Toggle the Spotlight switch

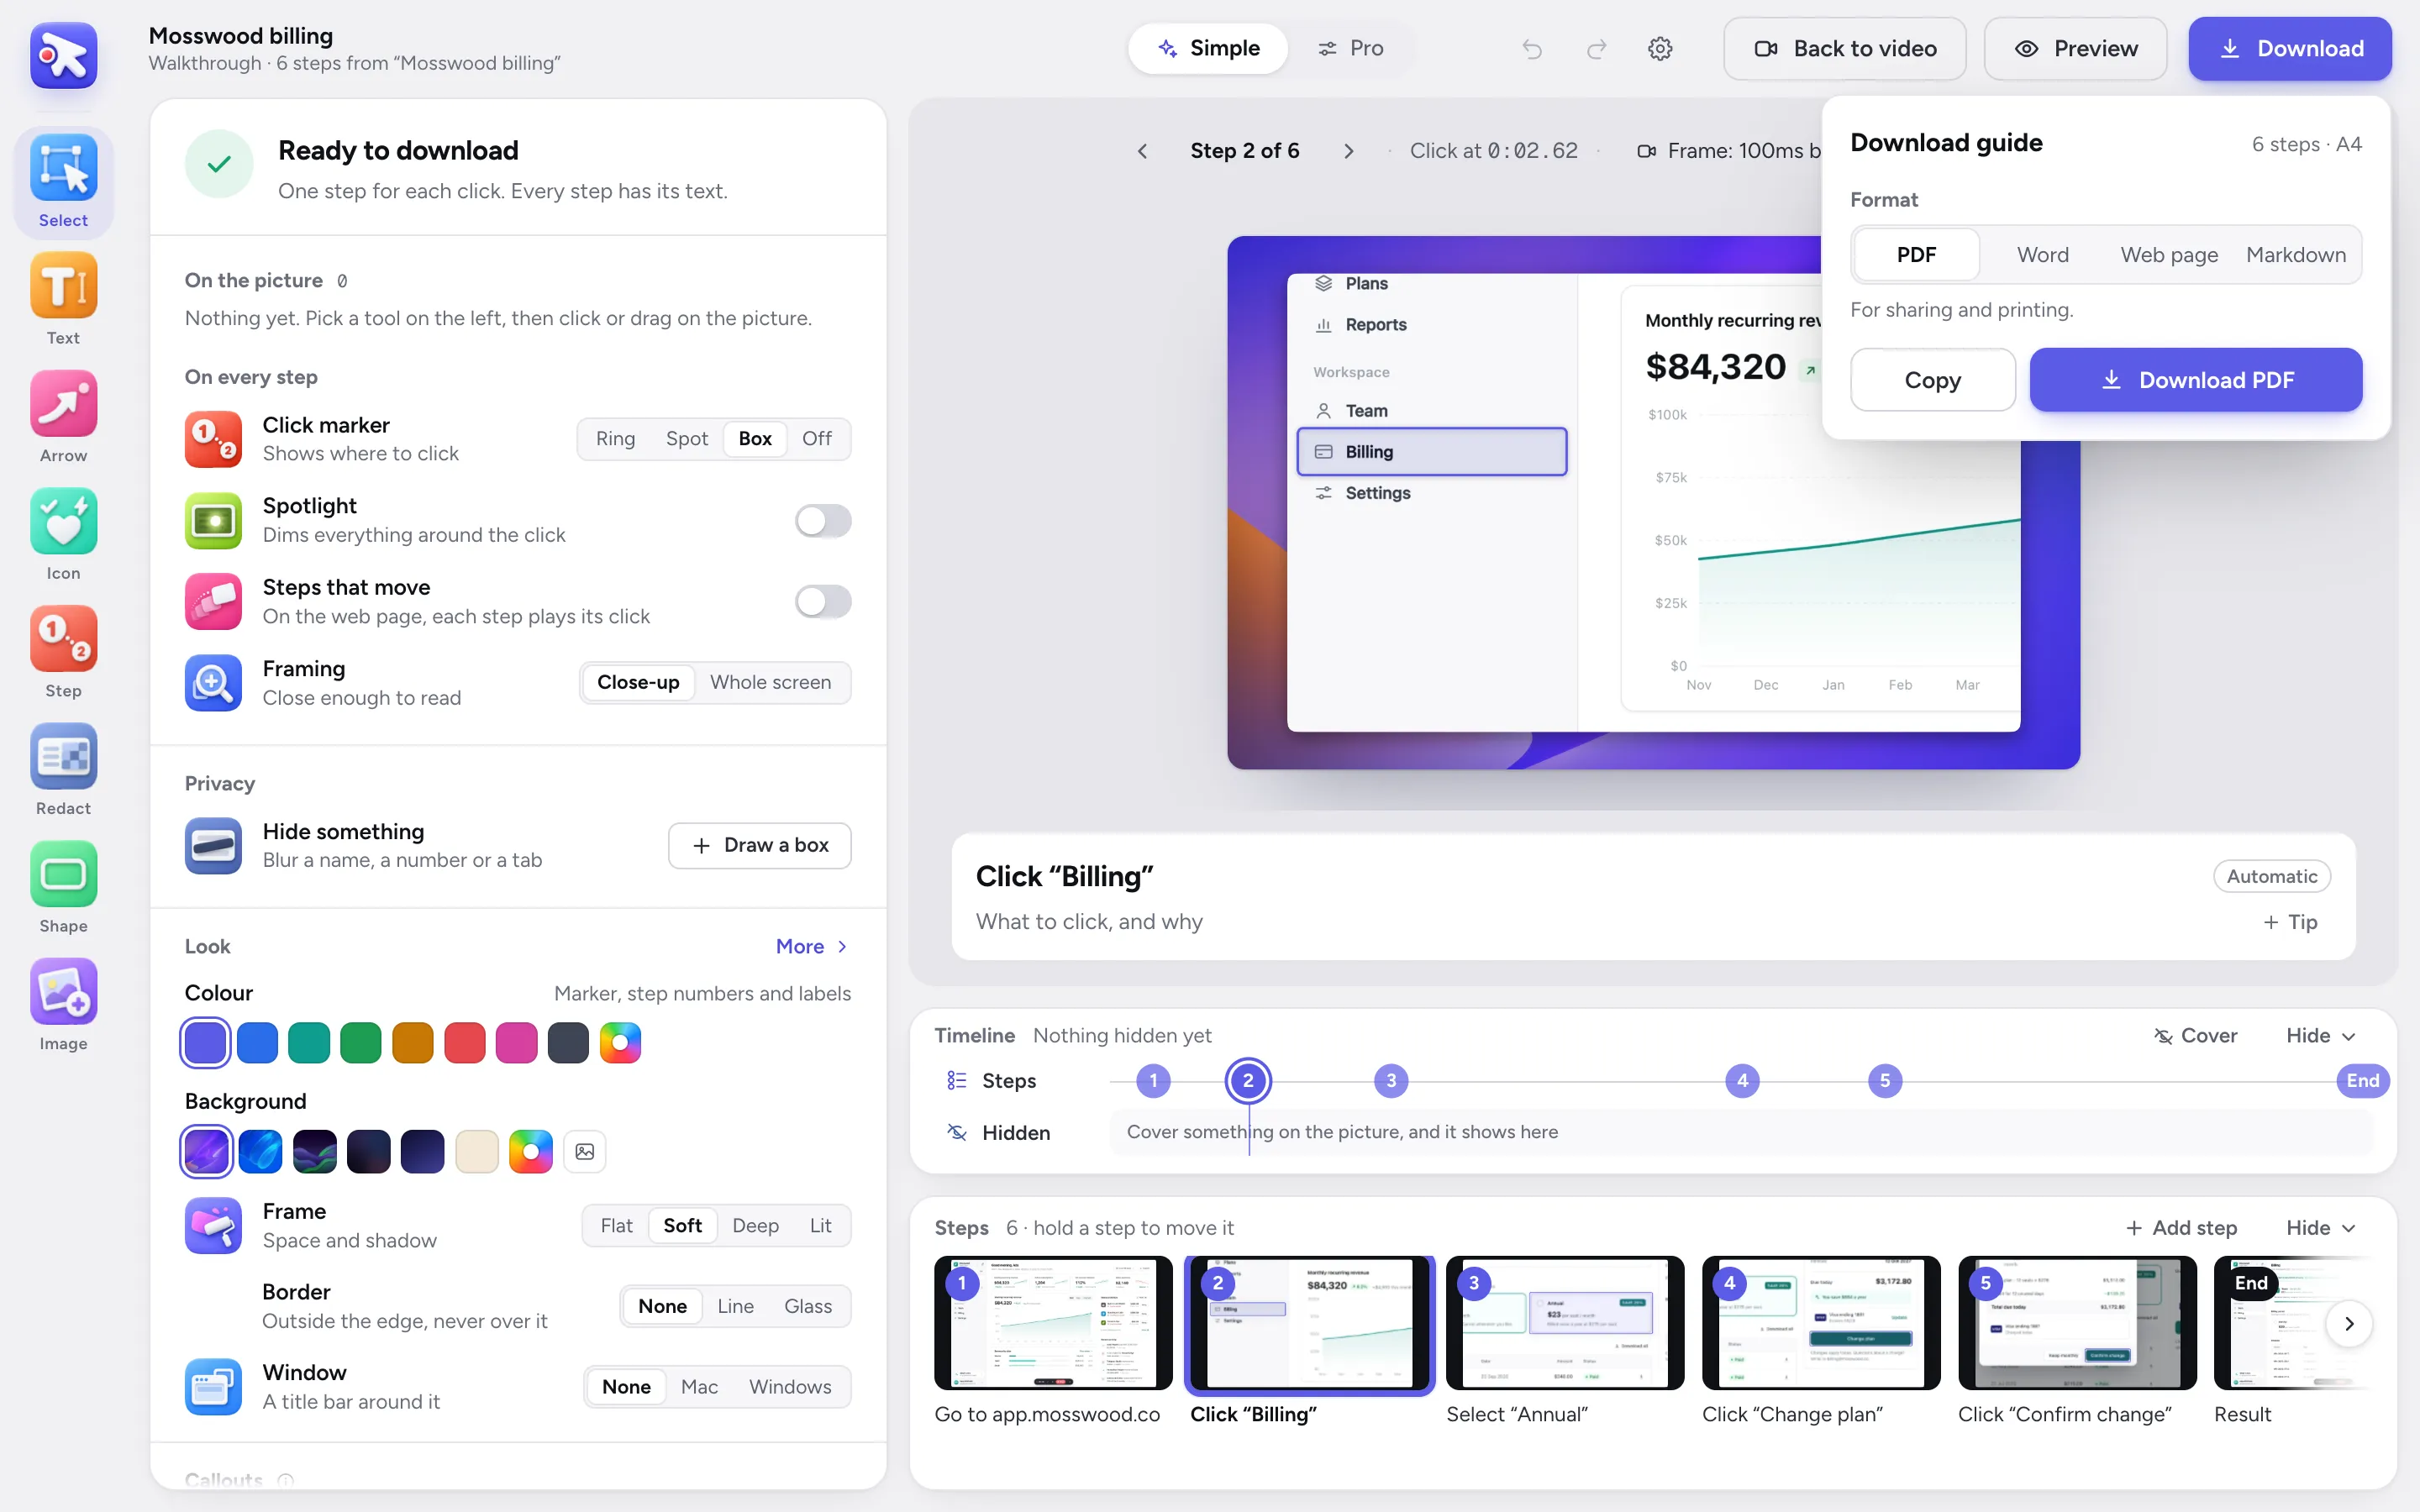click(823, 520)
